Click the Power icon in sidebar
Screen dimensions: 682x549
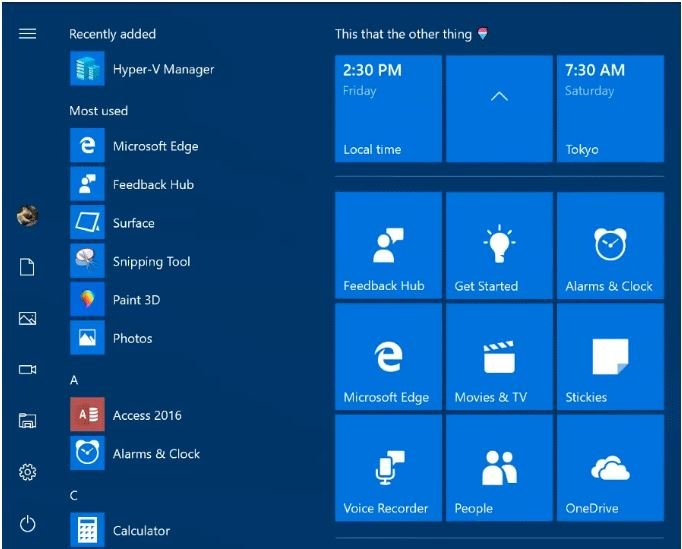[x=27, y=524]
